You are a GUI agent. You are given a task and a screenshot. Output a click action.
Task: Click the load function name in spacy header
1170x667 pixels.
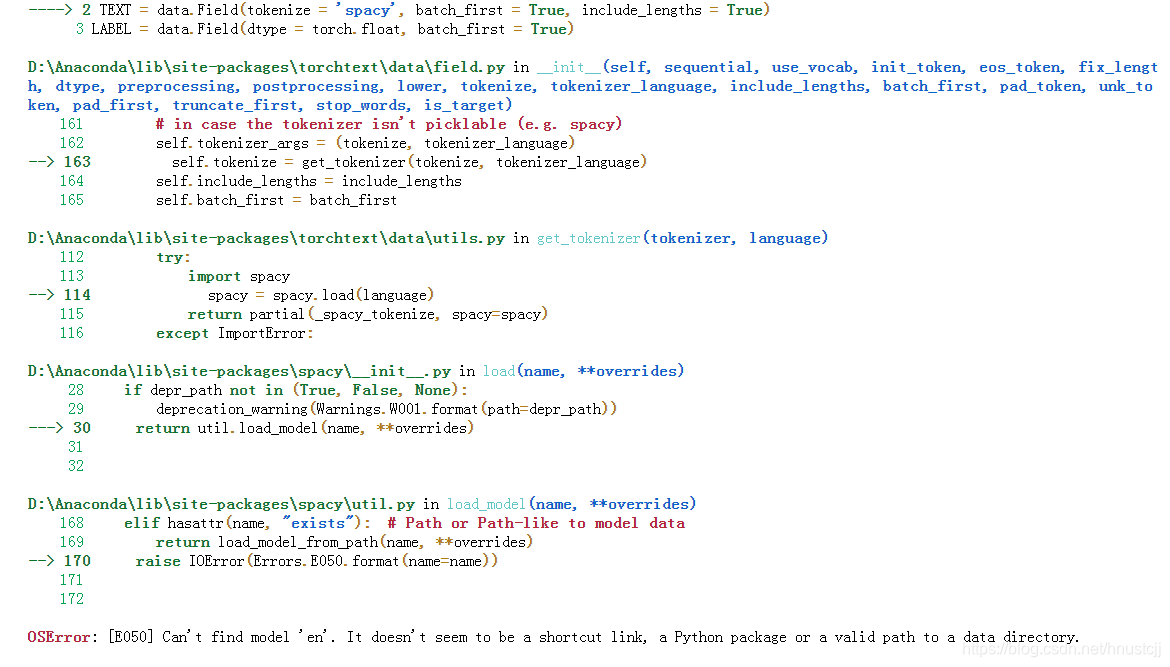coord(499,371)
